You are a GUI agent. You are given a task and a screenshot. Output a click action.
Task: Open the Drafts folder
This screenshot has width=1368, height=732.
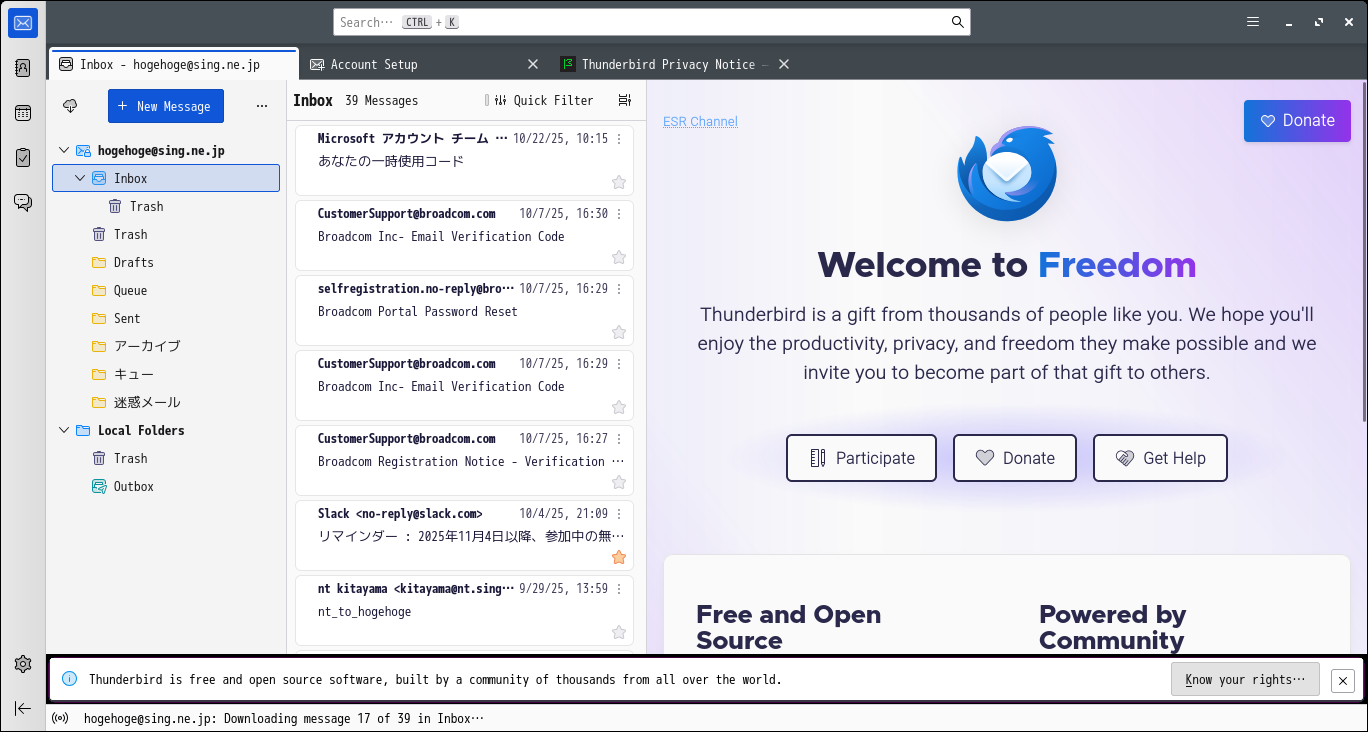[166, 262]
